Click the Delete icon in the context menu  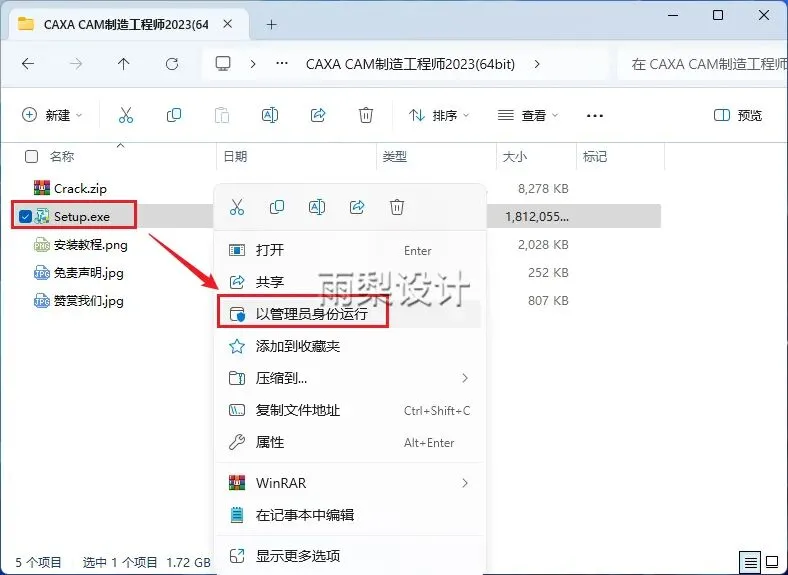pyautogui.click(x=397, y=207)
